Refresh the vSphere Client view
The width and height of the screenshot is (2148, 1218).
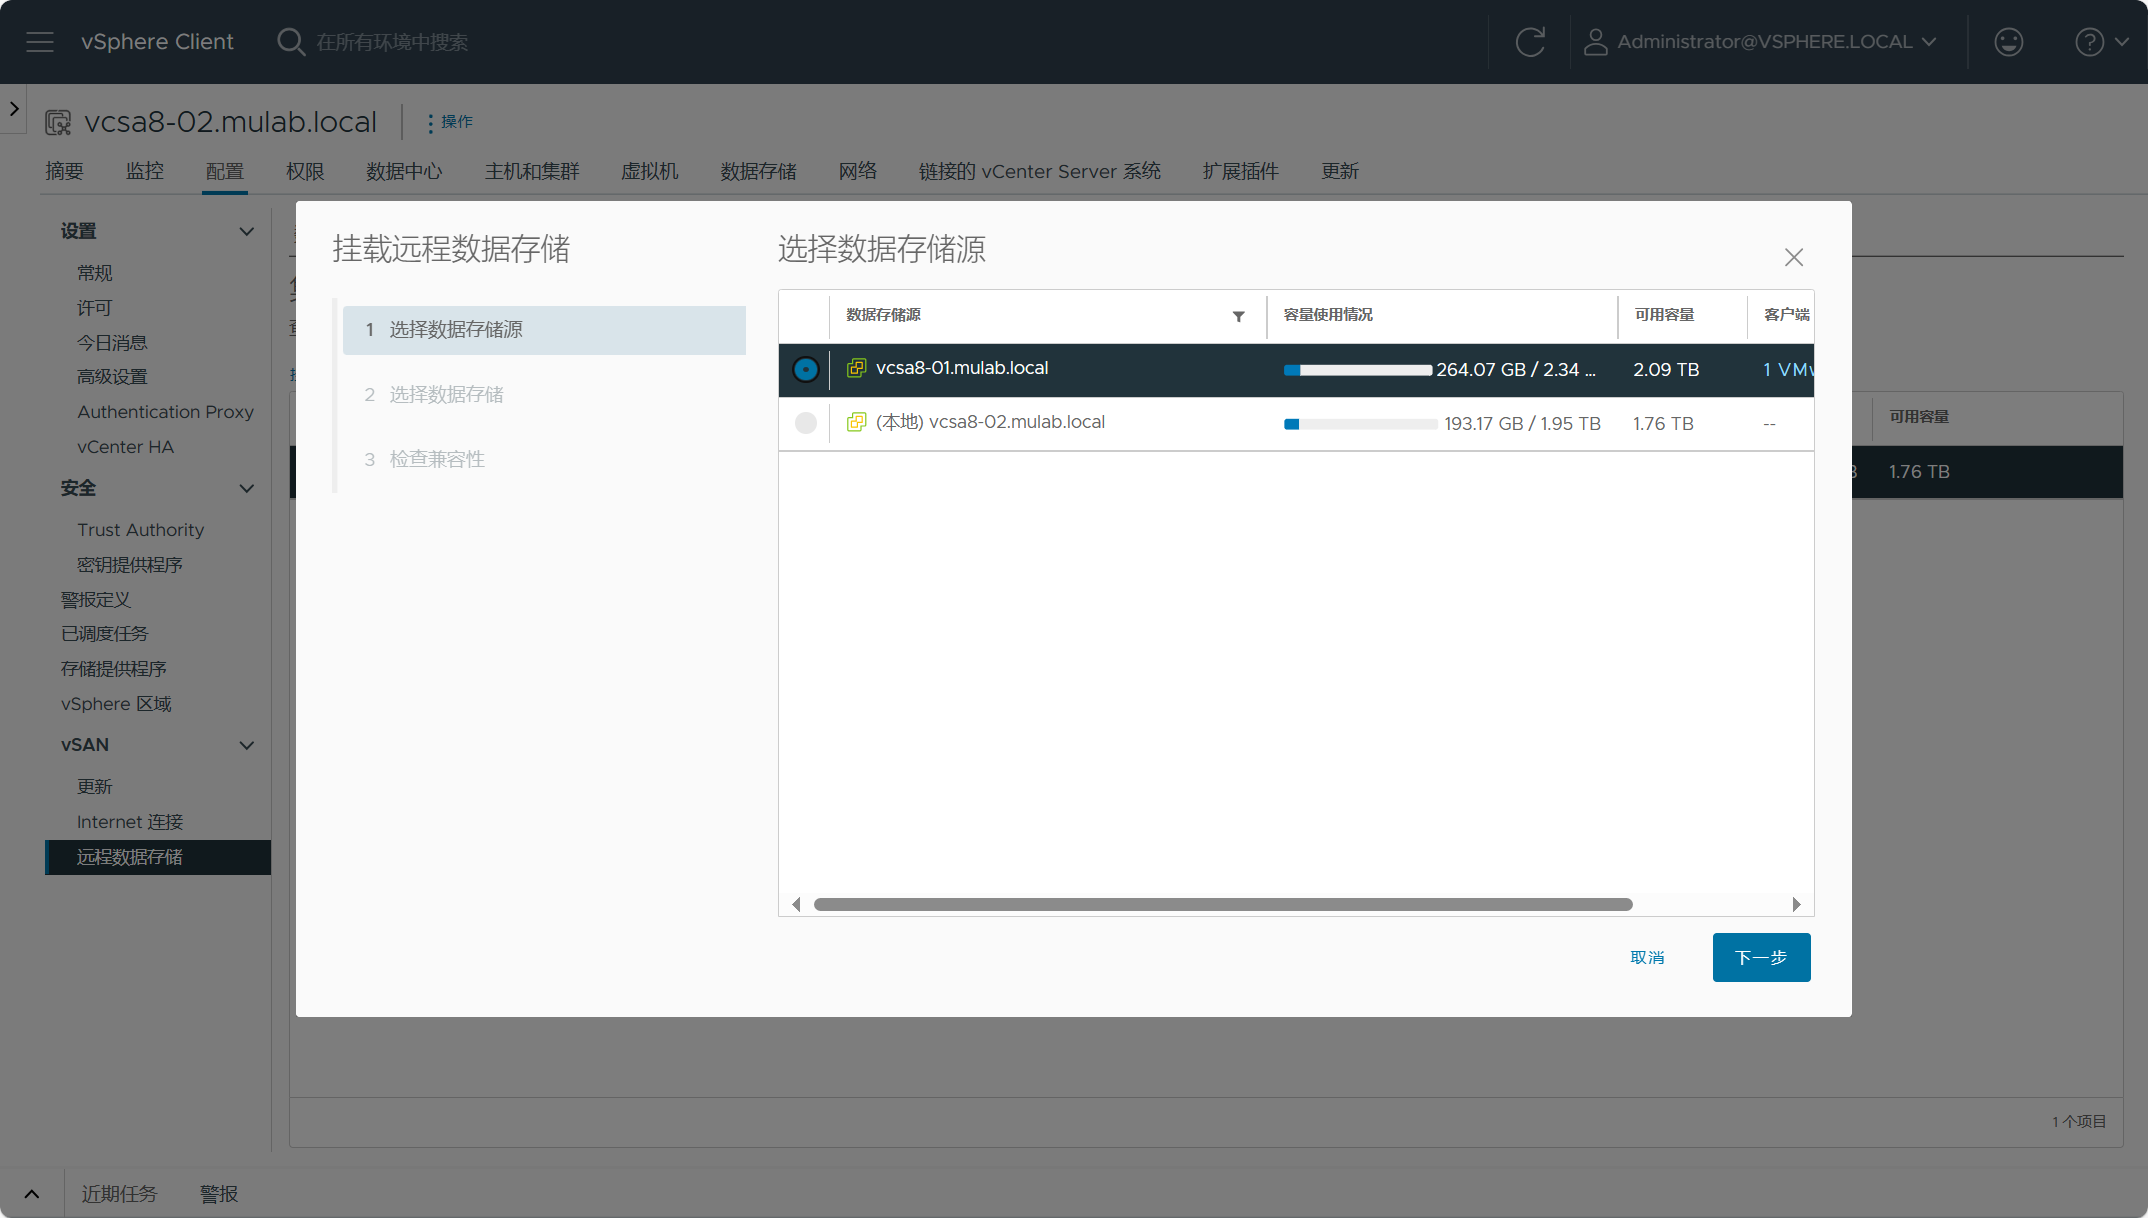click(1530, 42)
